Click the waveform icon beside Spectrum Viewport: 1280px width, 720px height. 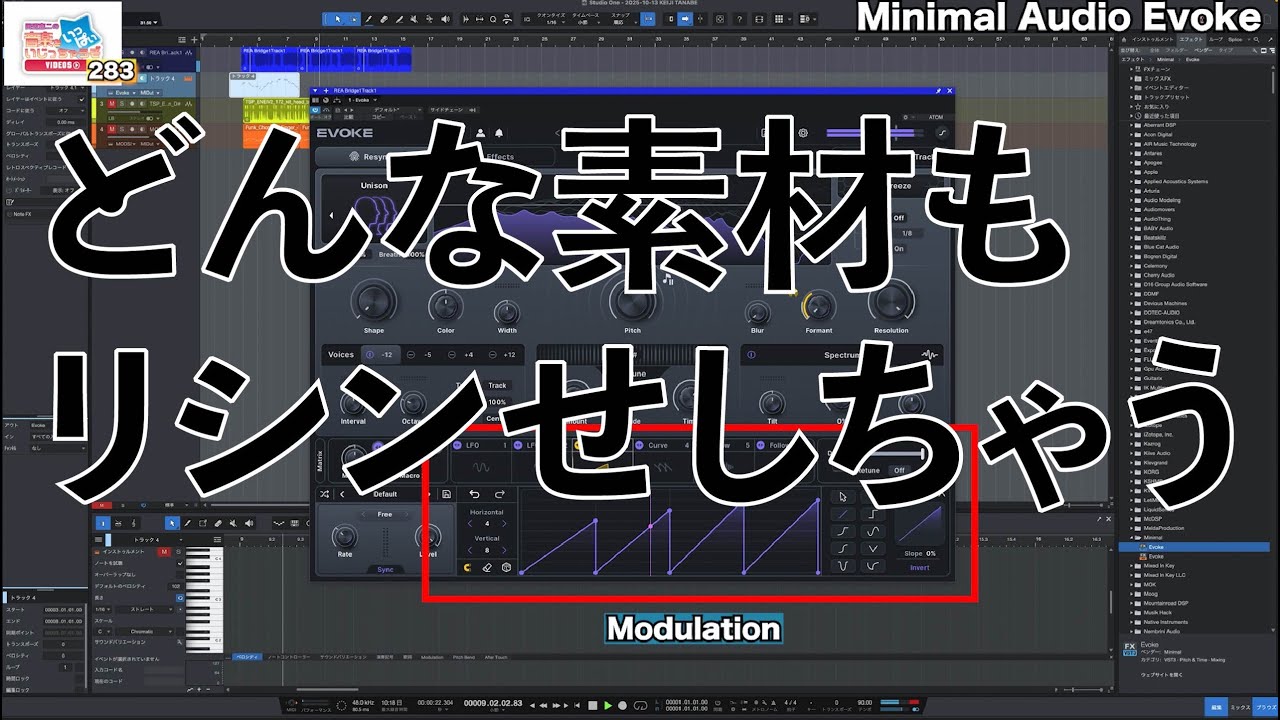(929, 354)
